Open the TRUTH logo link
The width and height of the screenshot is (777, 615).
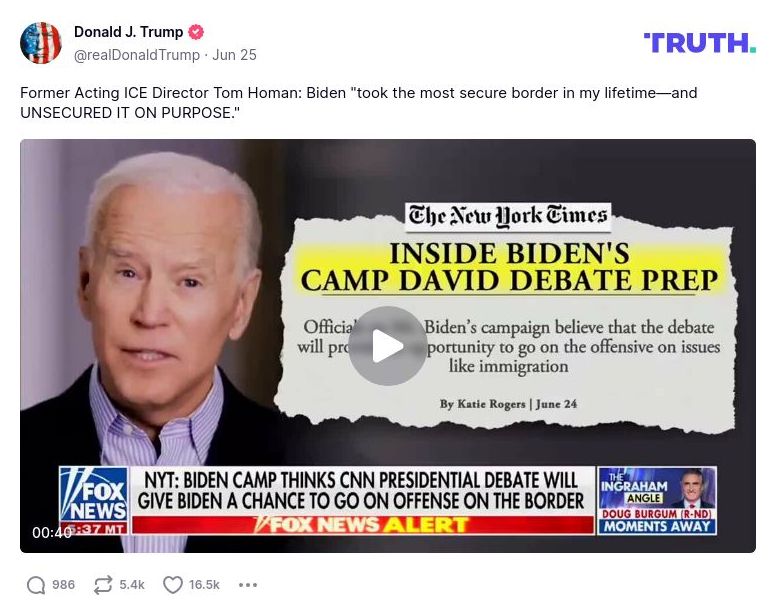(x=700, y=43)
